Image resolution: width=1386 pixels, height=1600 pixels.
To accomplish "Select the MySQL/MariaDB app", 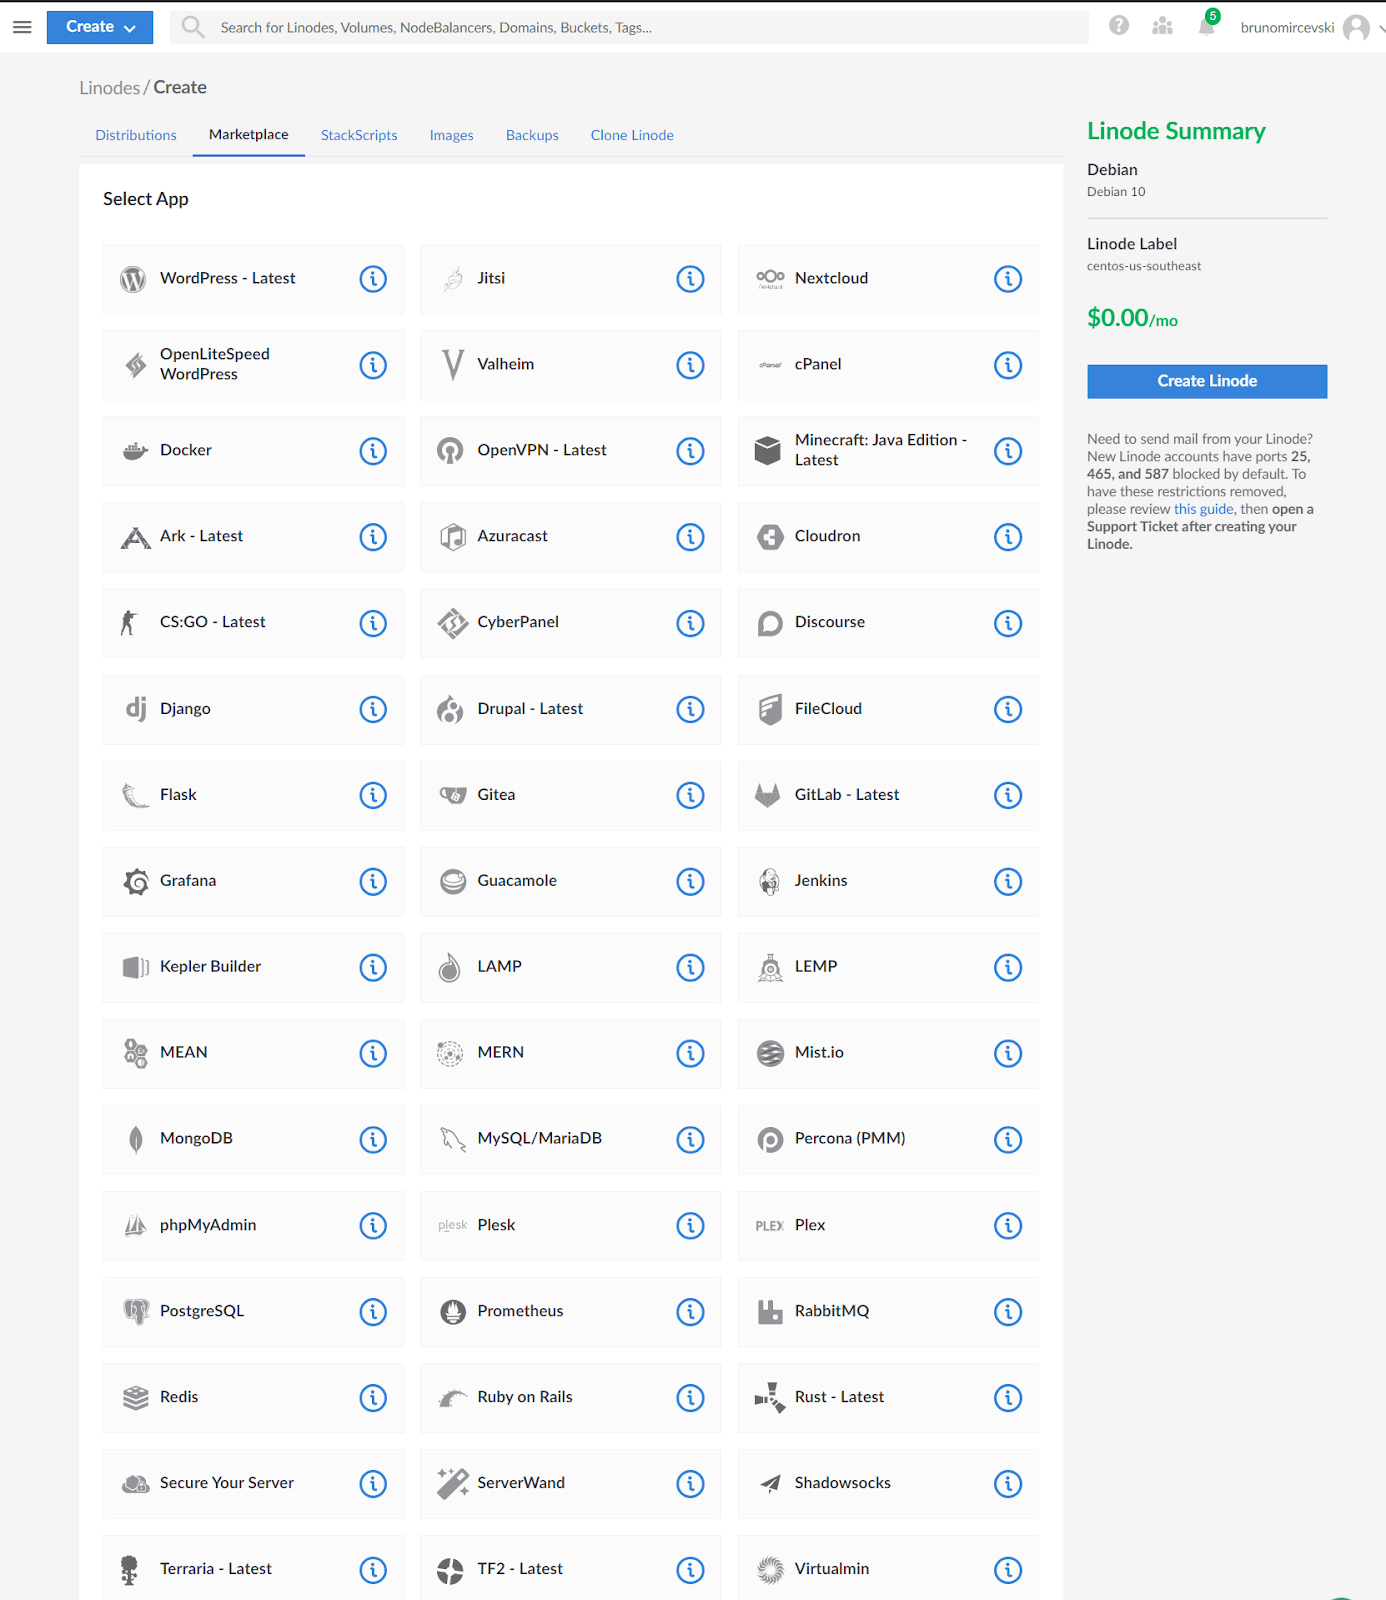I will [x=570, y=1139].
